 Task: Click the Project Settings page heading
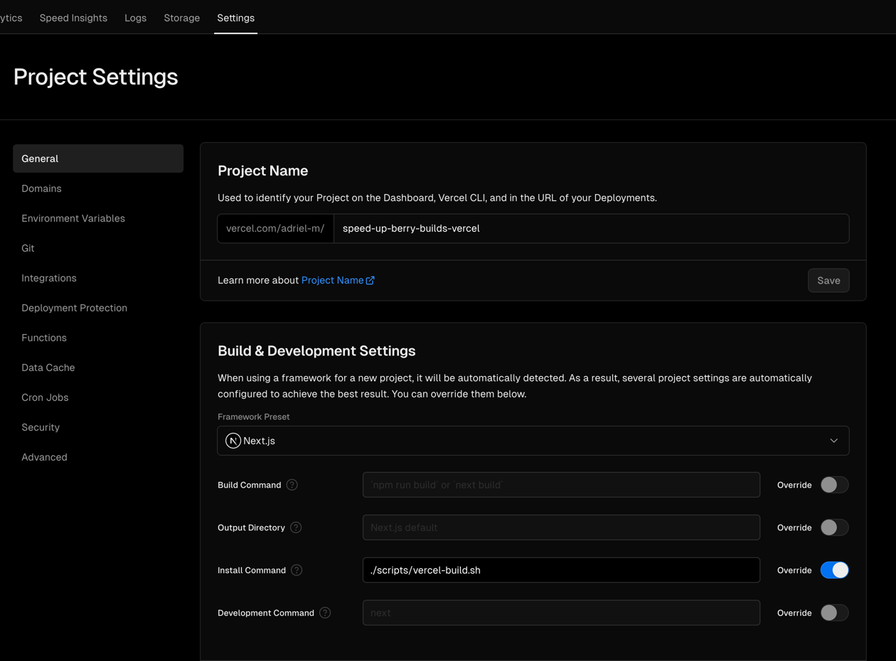95,77
